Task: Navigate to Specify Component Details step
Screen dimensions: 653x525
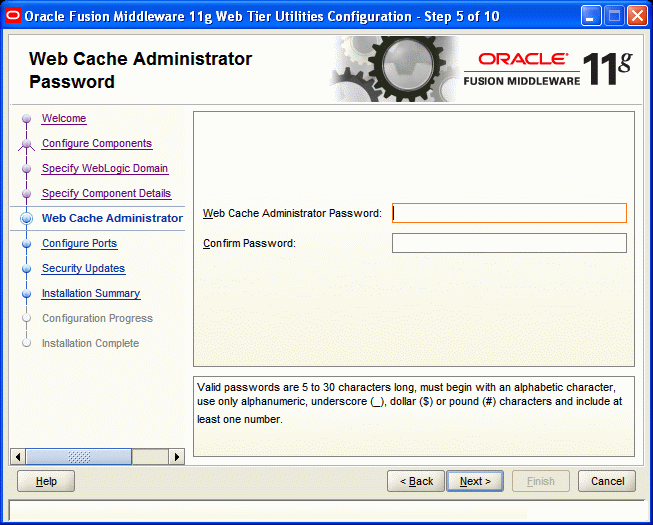Action: (x=106, y=194)
